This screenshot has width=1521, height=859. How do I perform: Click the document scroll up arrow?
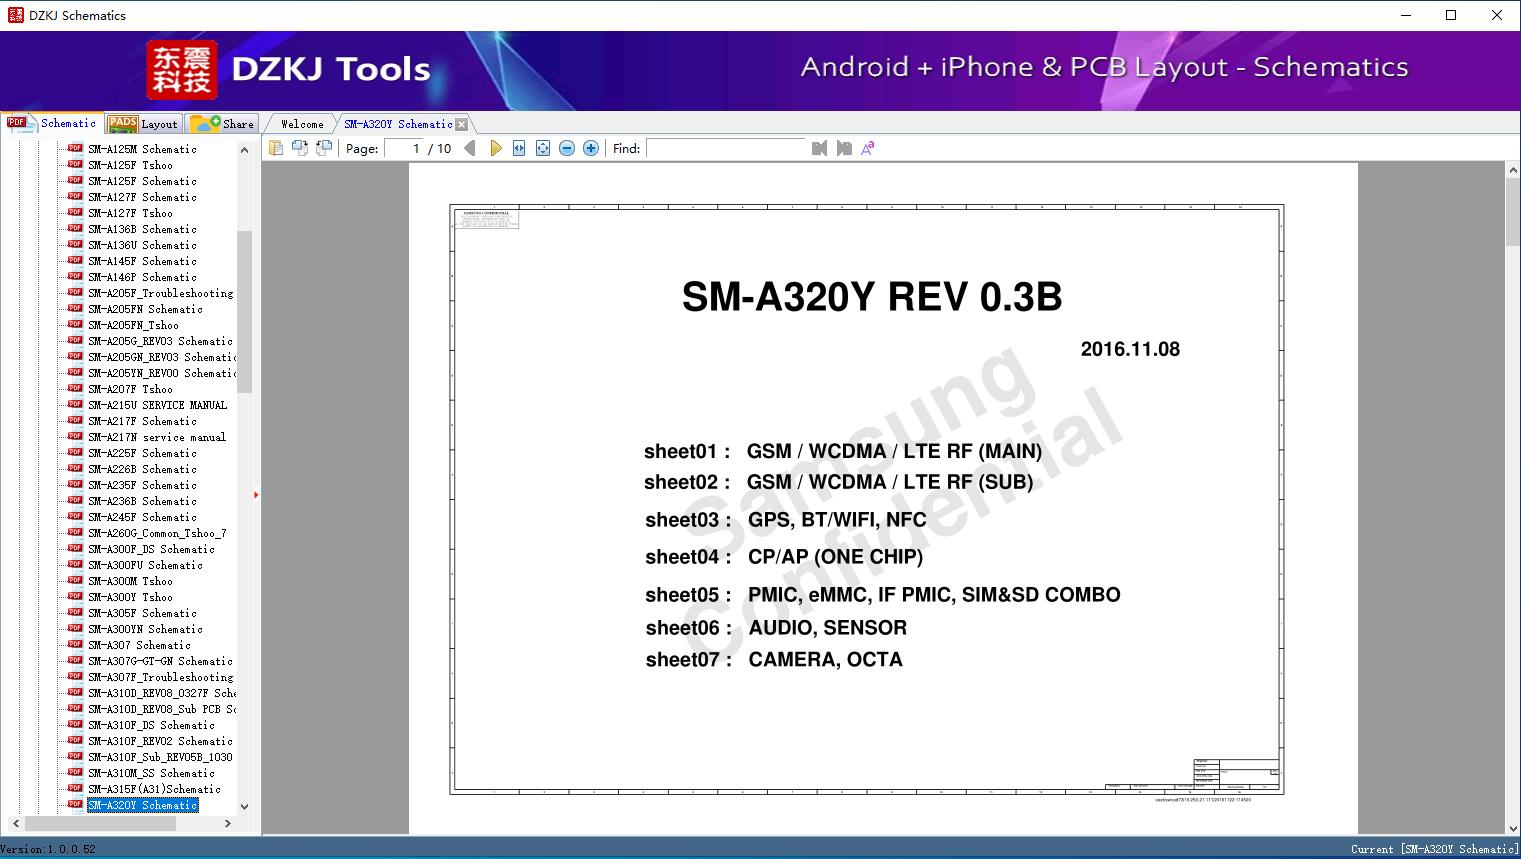coord(1513,171)
